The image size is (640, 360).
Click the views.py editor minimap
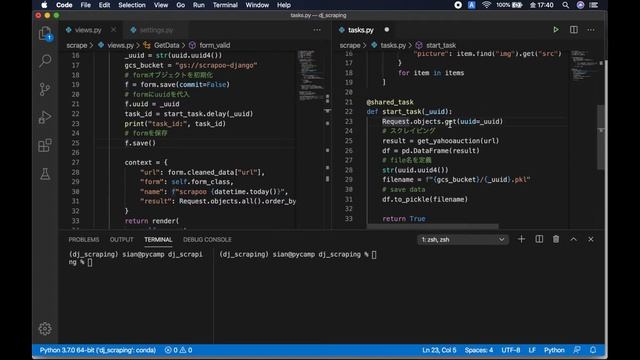coord(310,76)
